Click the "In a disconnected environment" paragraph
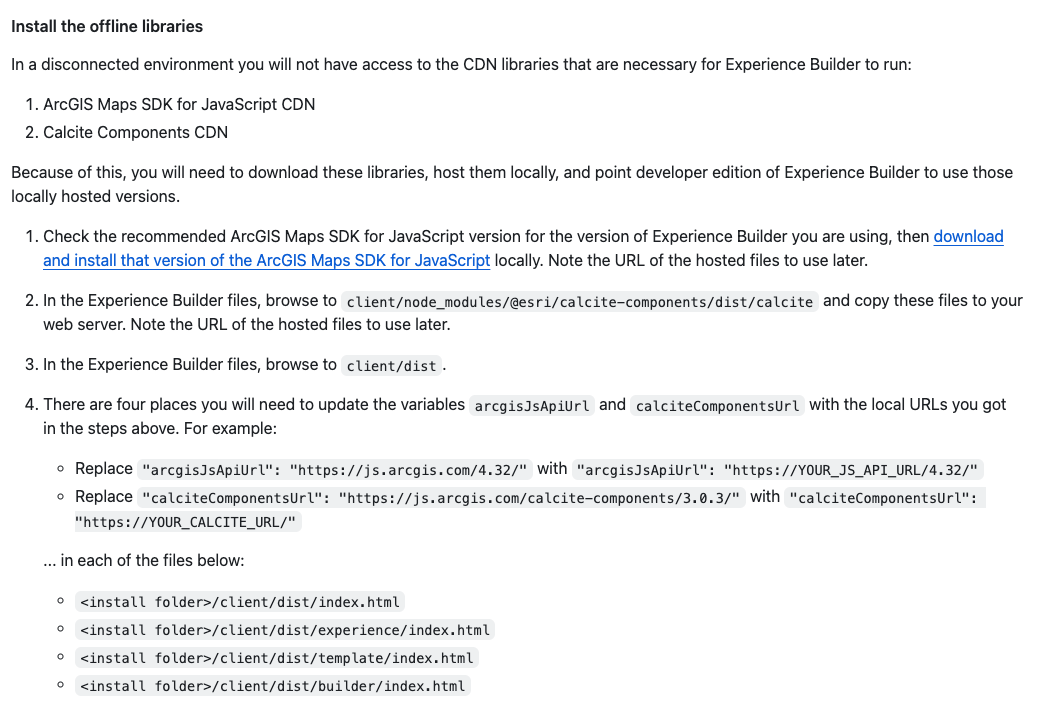The image size is (1057, 712). click(461, 65)
